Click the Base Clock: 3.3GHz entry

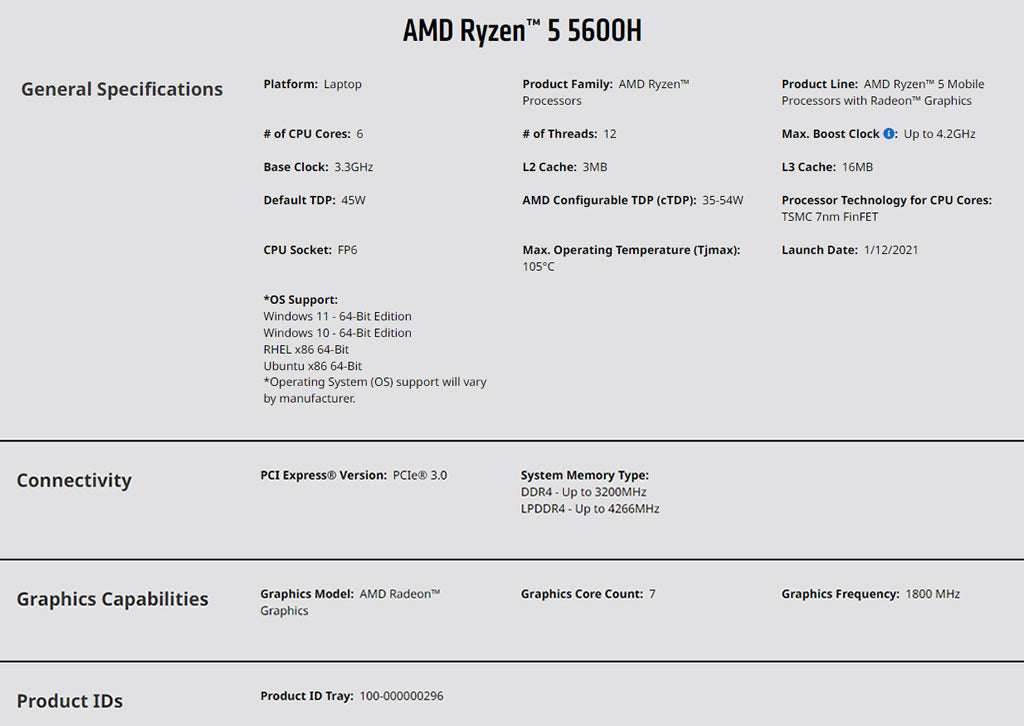(318, 167)
